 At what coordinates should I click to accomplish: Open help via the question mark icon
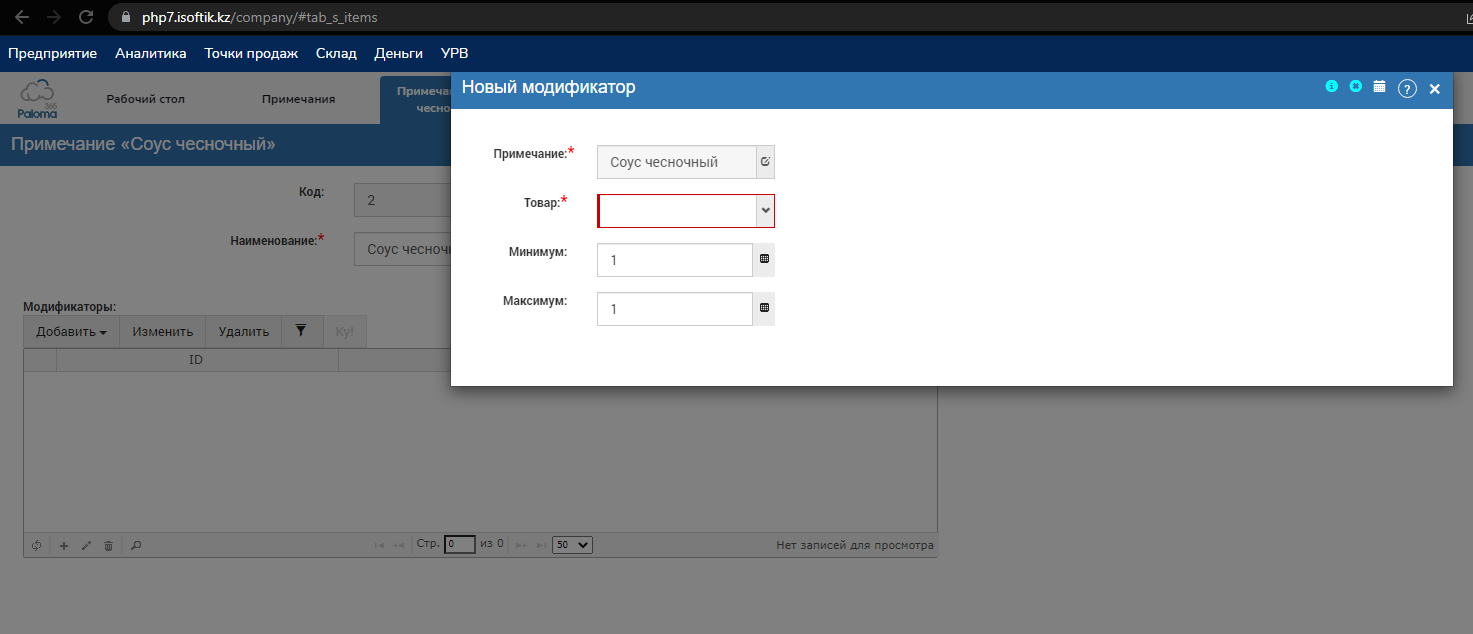[1407, 89]
